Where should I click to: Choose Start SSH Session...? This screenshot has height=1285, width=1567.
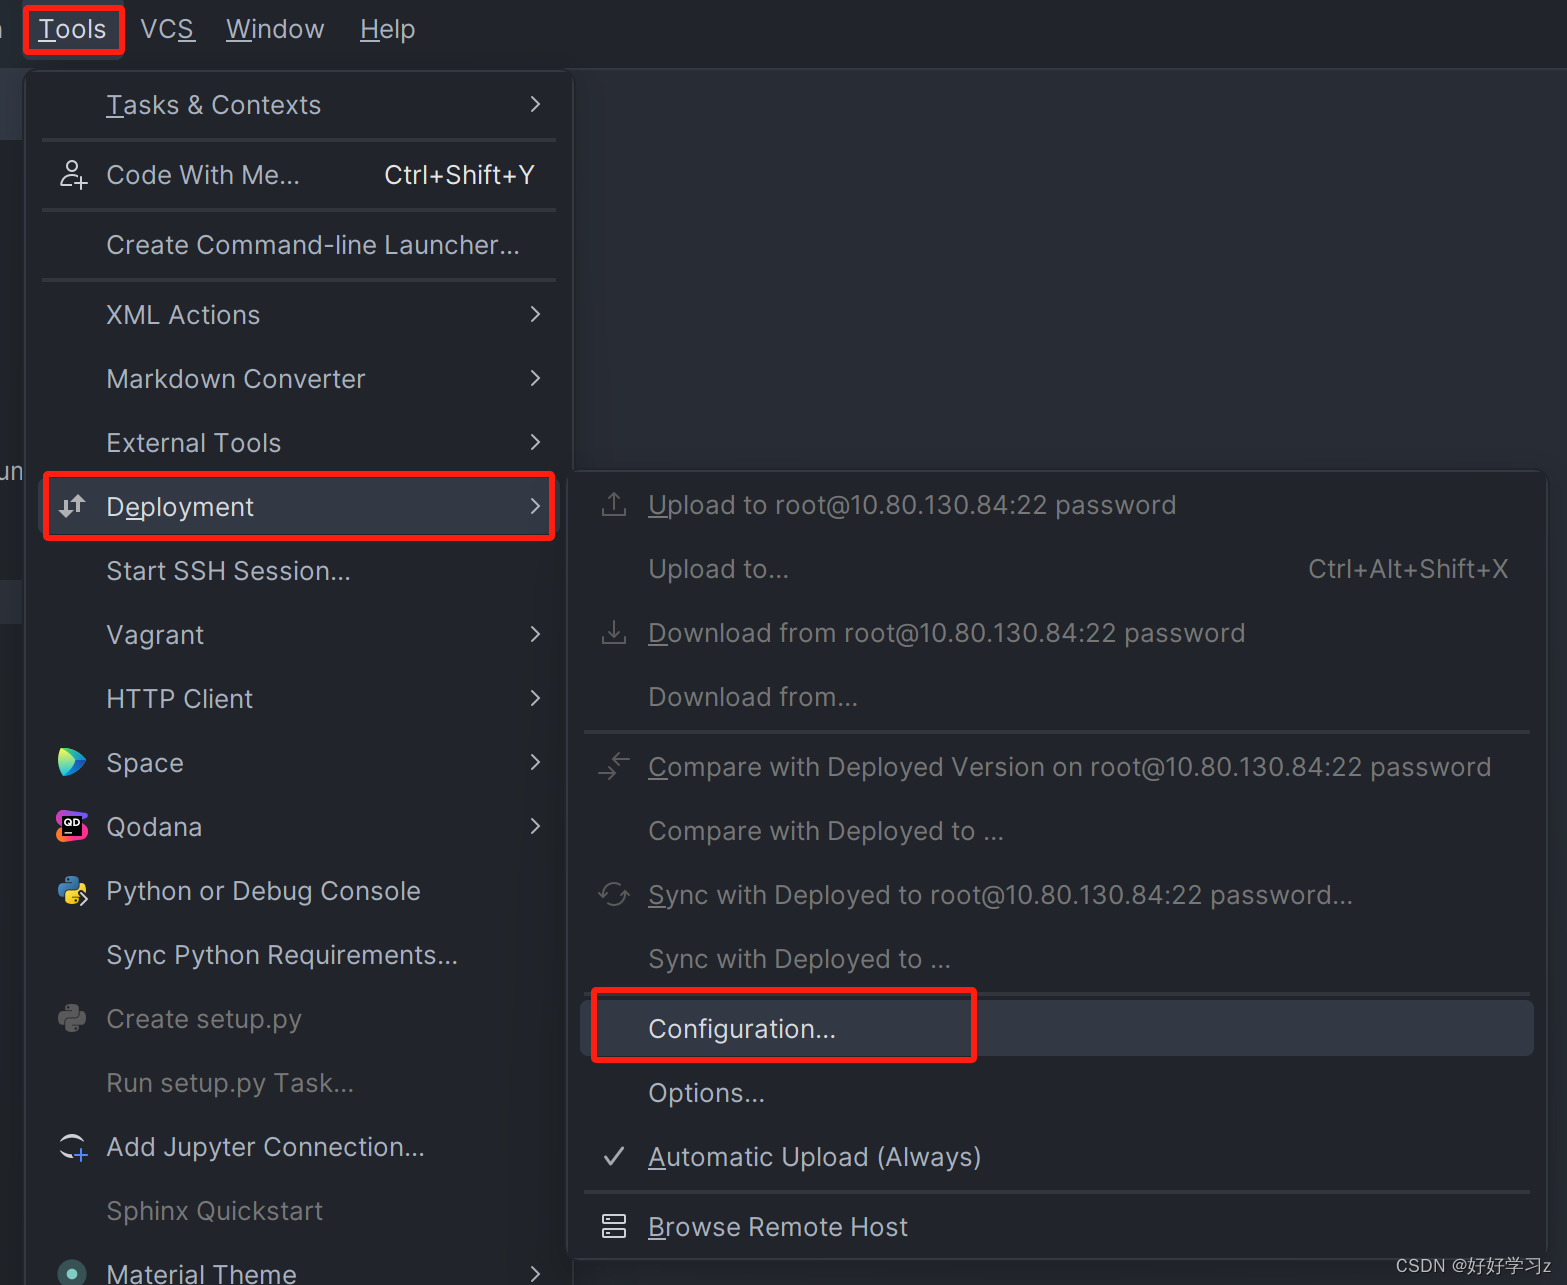(298, 570)
